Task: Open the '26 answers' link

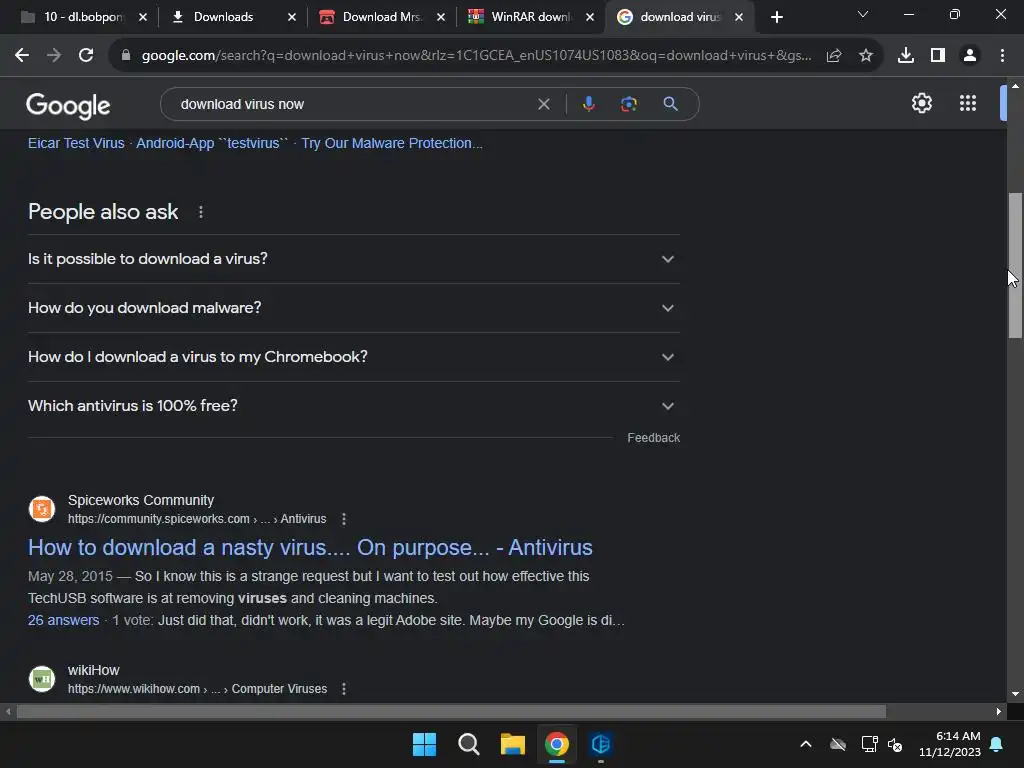Action: click(x=63, y=620)
